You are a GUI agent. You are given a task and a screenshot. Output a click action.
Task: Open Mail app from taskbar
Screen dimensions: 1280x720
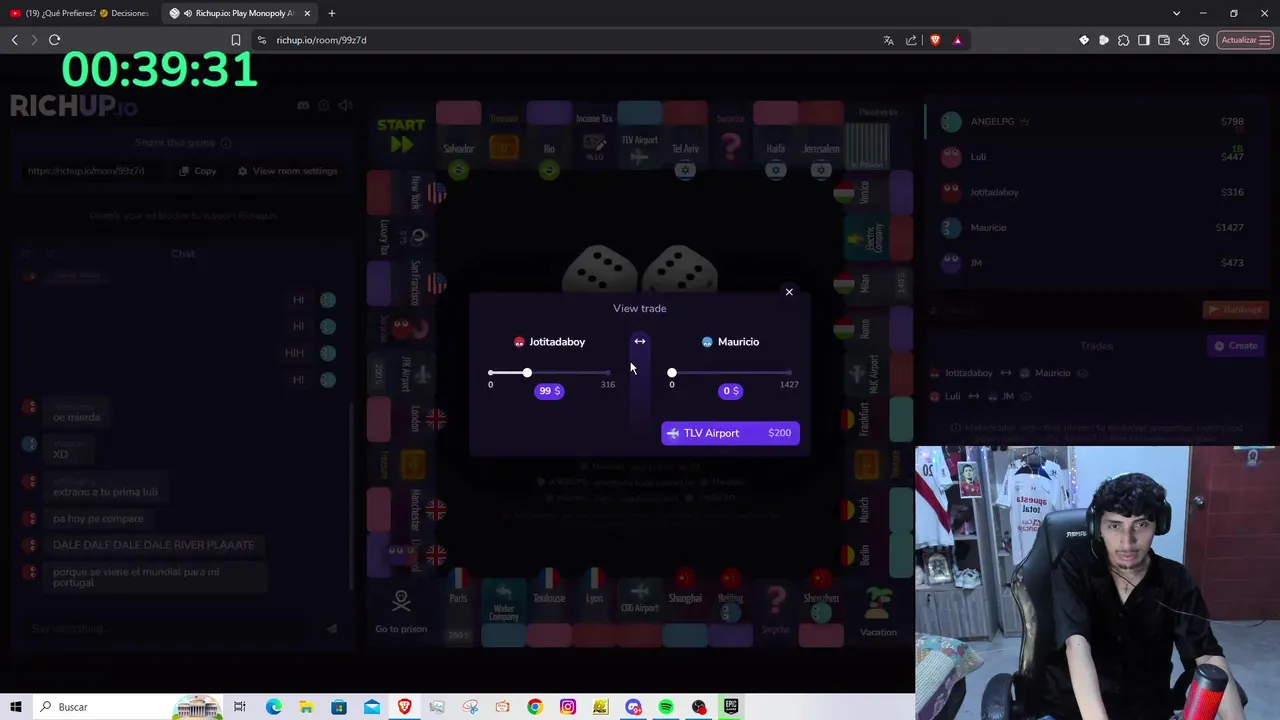[x=371, y=707]
